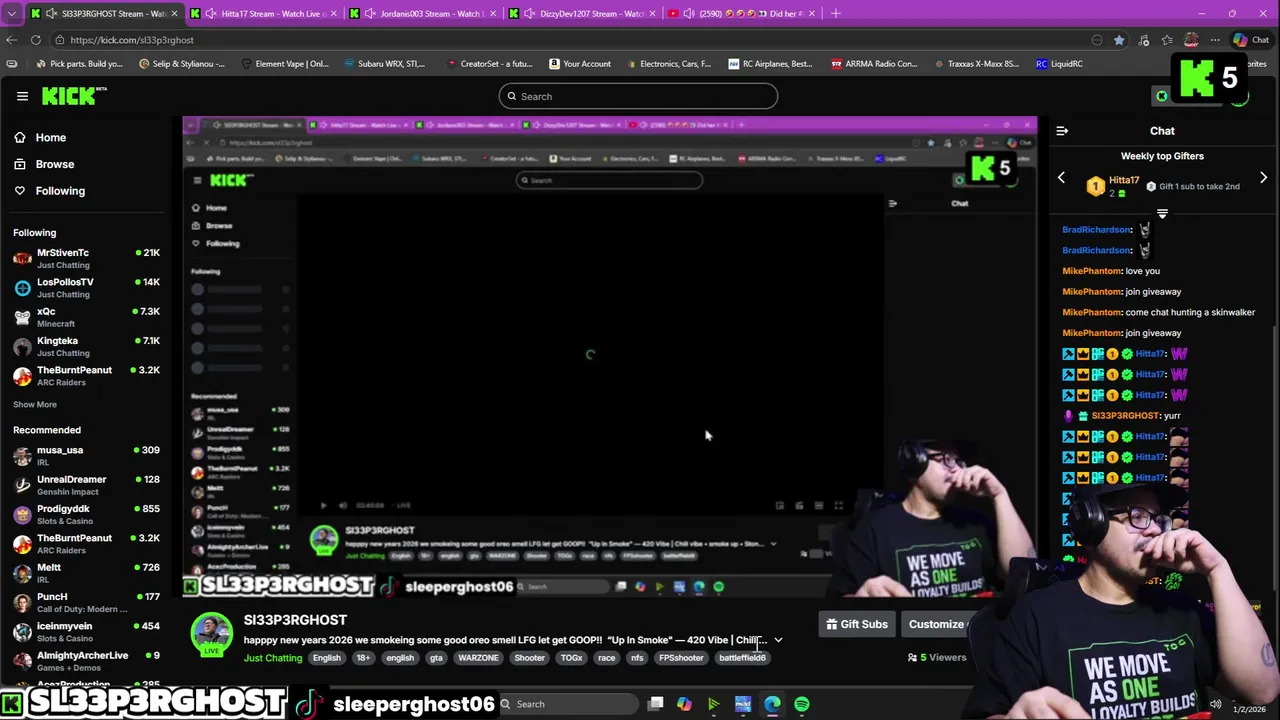Expand Show More followed channels

pyautogui.click(x=35, y=404)
